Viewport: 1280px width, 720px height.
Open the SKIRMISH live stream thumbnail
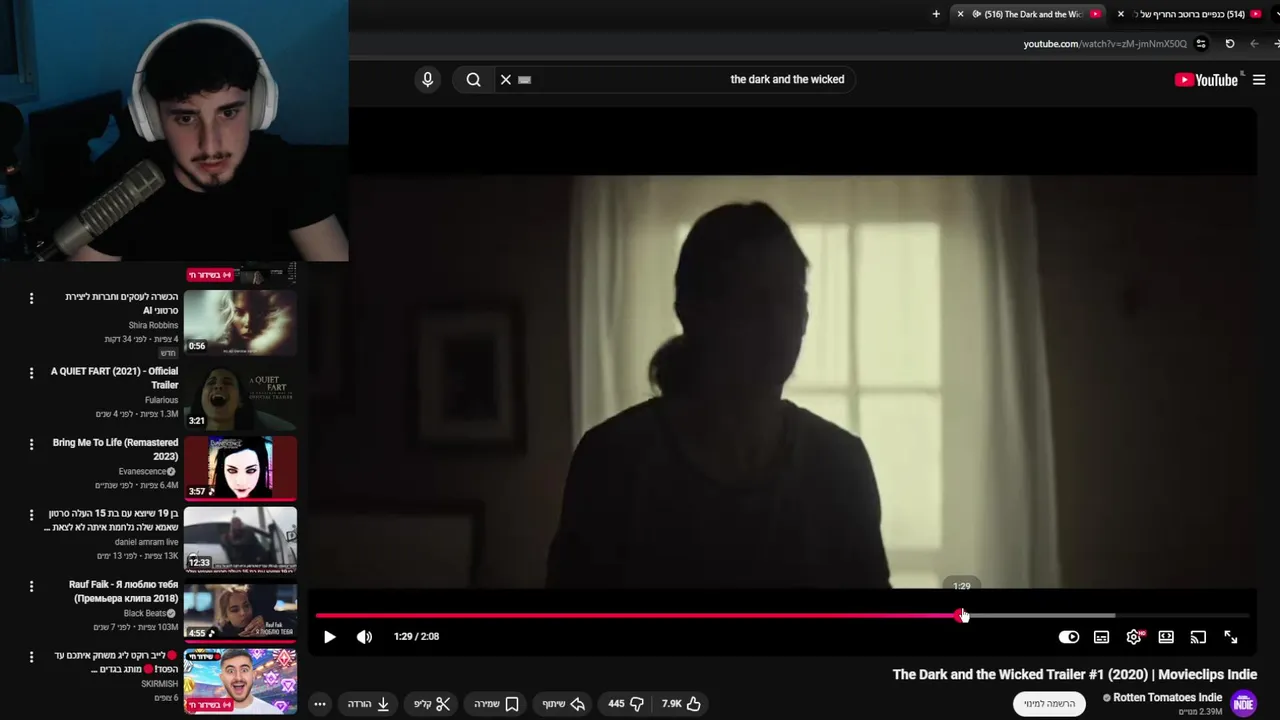pos(240,682)
